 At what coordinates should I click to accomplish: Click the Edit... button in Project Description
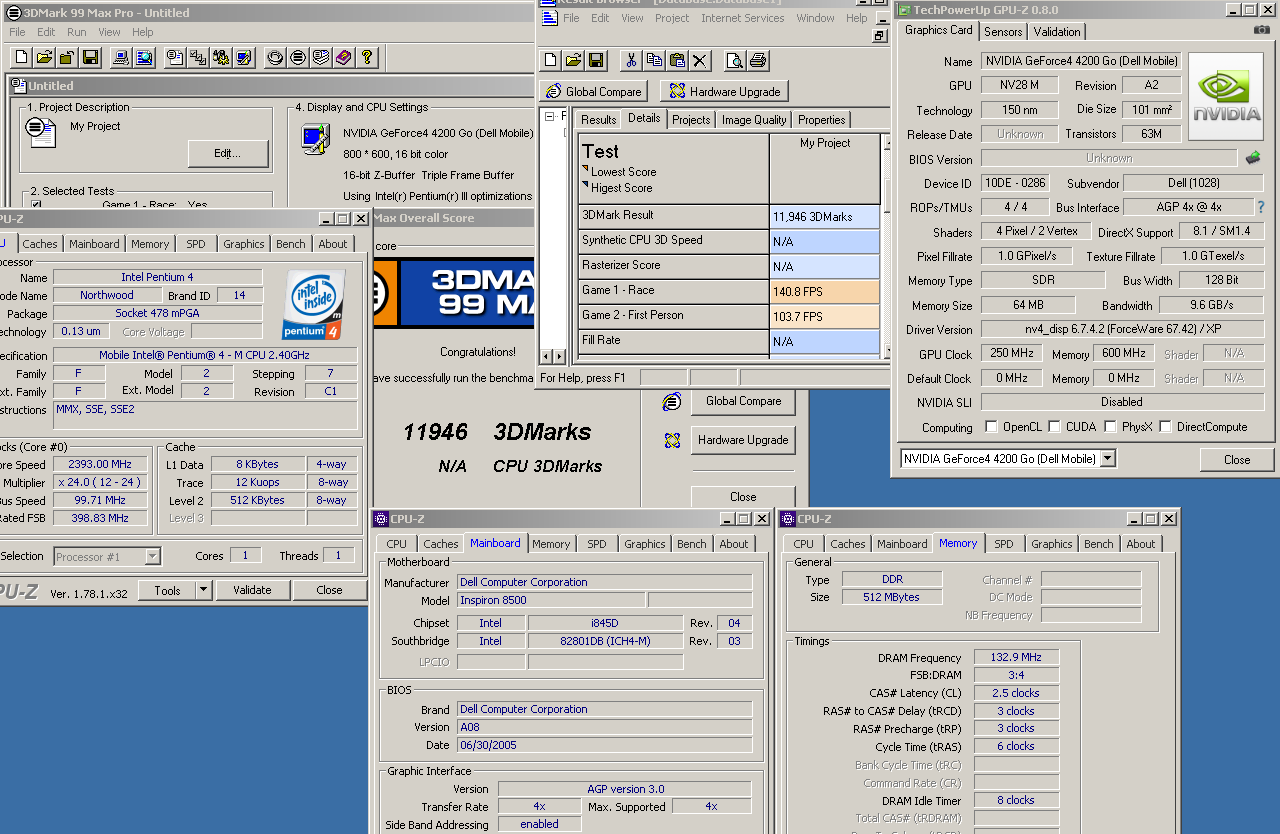click(228, 153)
